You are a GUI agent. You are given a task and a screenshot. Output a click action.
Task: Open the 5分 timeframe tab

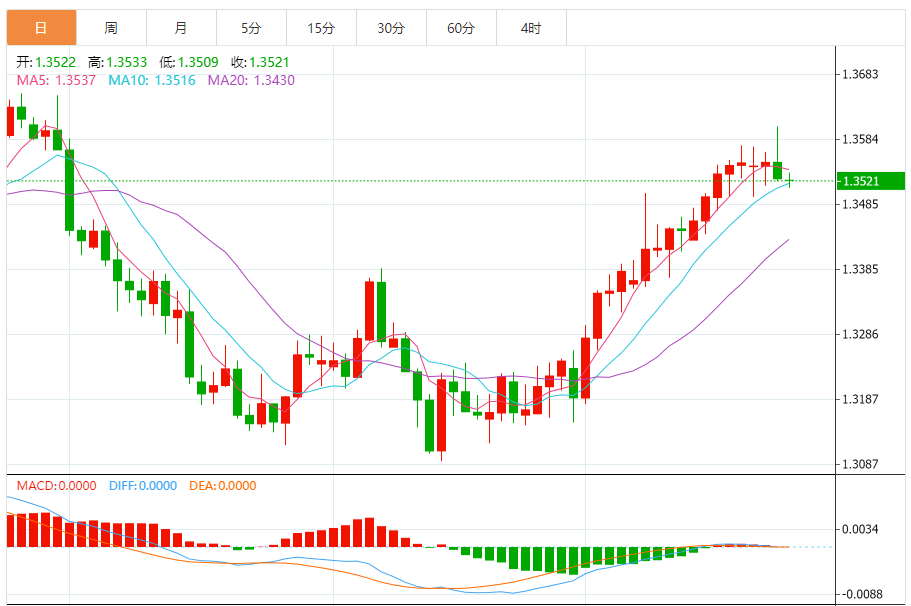tap(252, 27)
